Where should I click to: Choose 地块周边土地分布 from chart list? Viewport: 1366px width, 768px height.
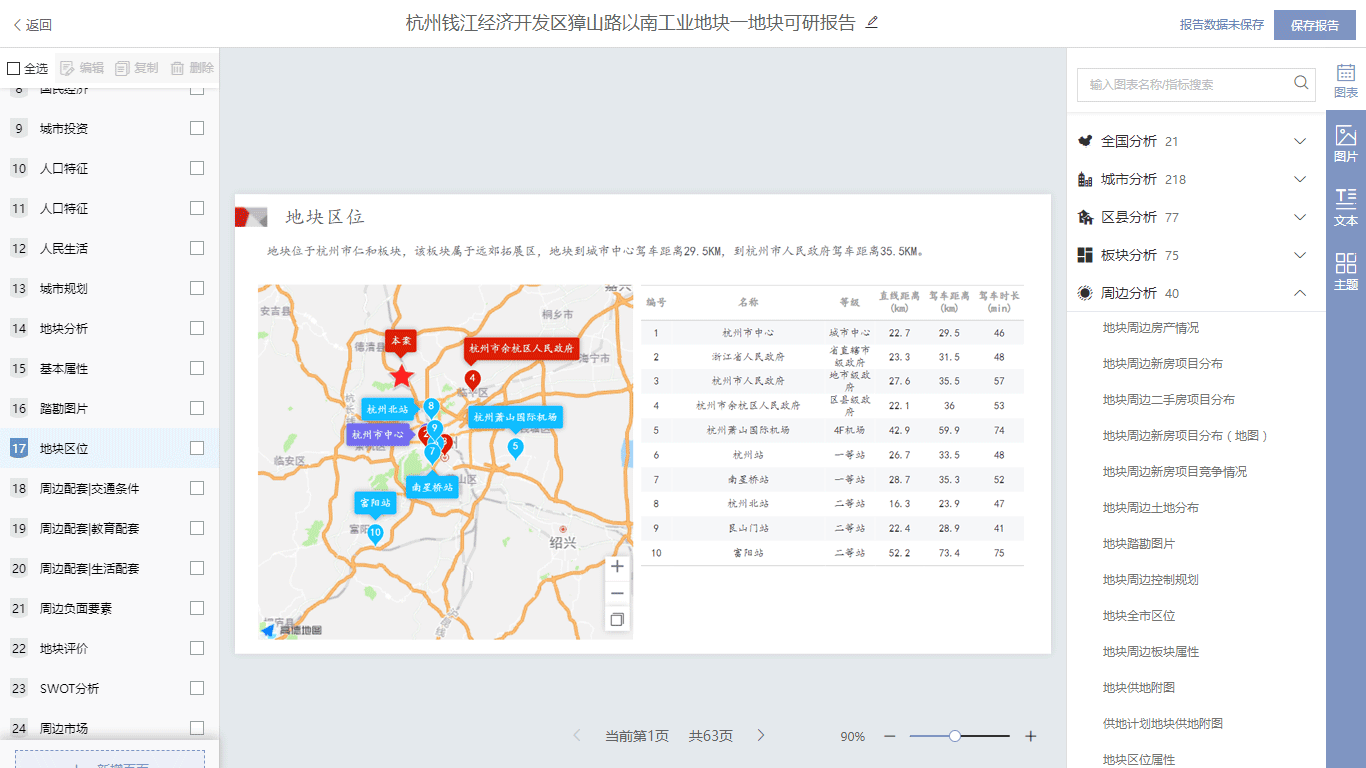[1150, 508]
